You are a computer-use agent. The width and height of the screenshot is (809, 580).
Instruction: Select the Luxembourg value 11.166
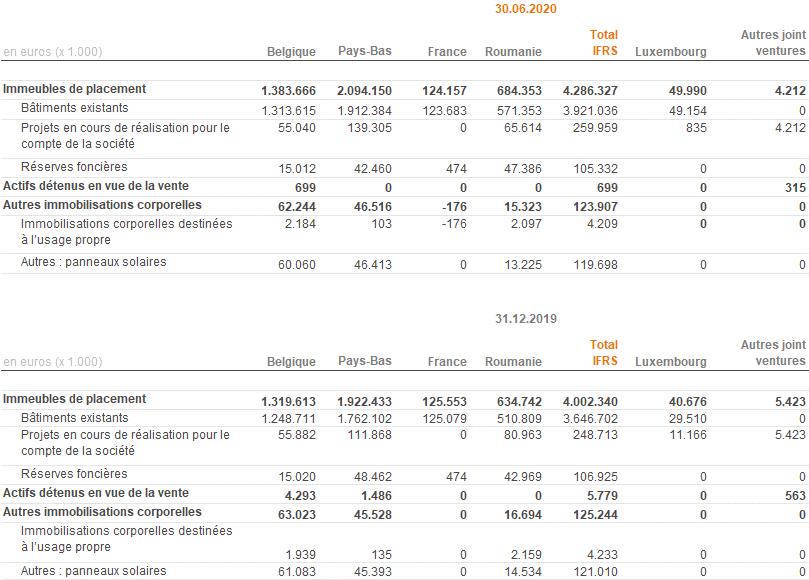pos(688,435)
